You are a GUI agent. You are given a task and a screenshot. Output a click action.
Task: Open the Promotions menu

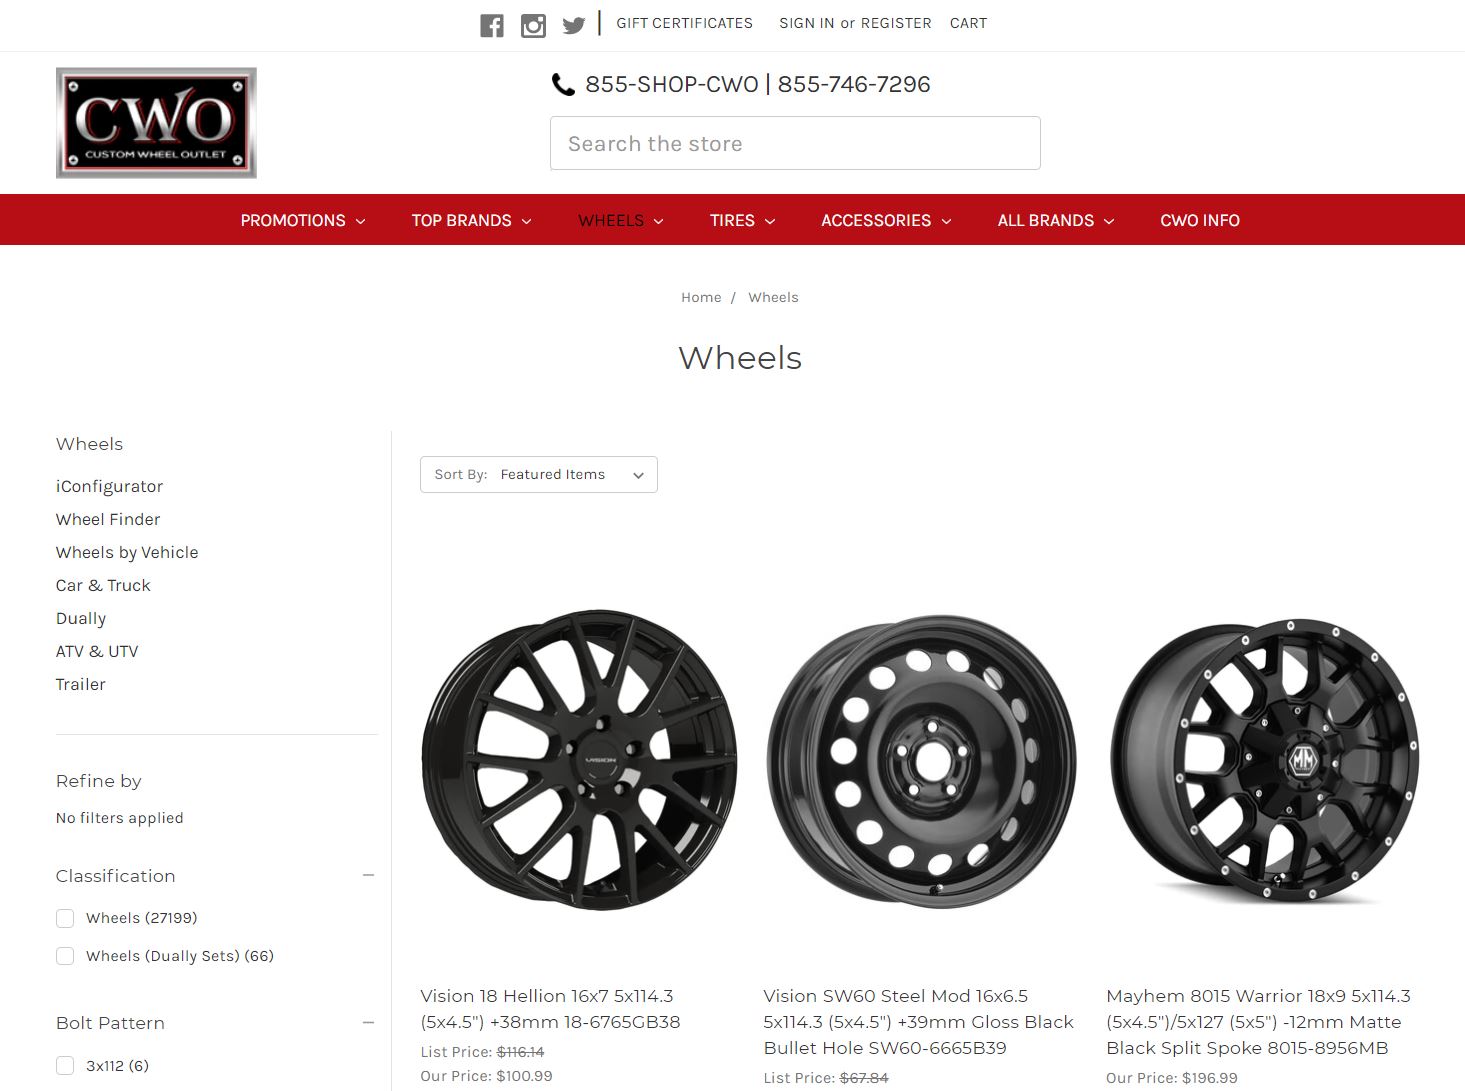click(x=303, y=220)
